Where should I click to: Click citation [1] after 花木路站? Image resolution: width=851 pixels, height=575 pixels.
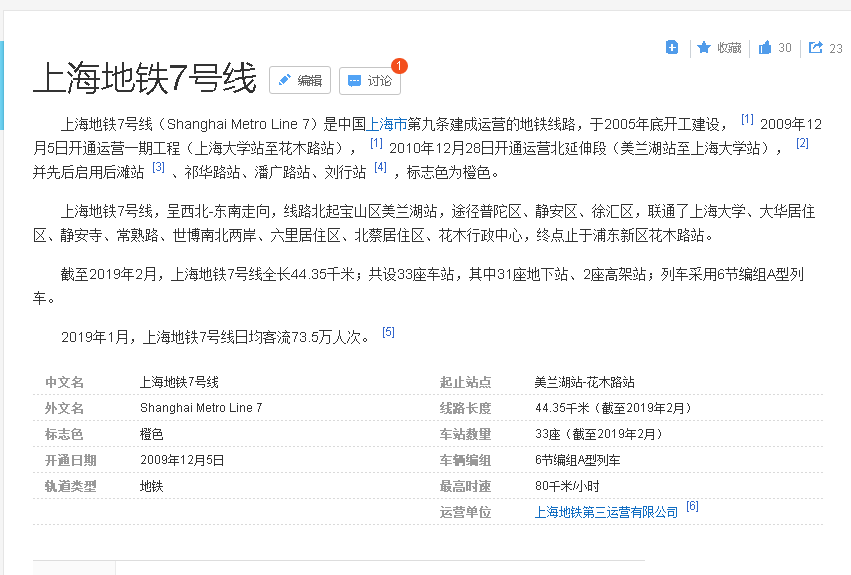[x=376, y=143]
